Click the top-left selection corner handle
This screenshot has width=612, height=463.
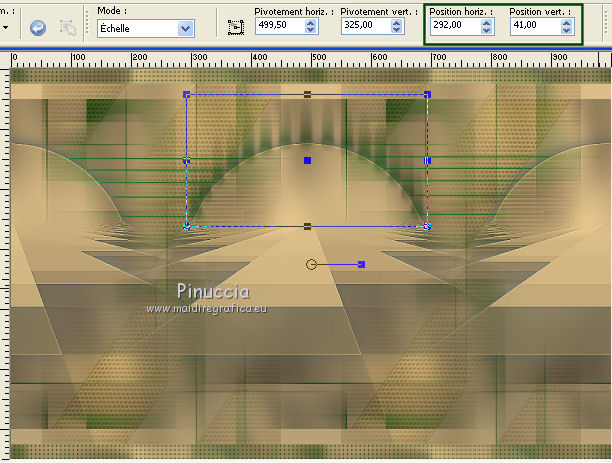tap(187, 94)
